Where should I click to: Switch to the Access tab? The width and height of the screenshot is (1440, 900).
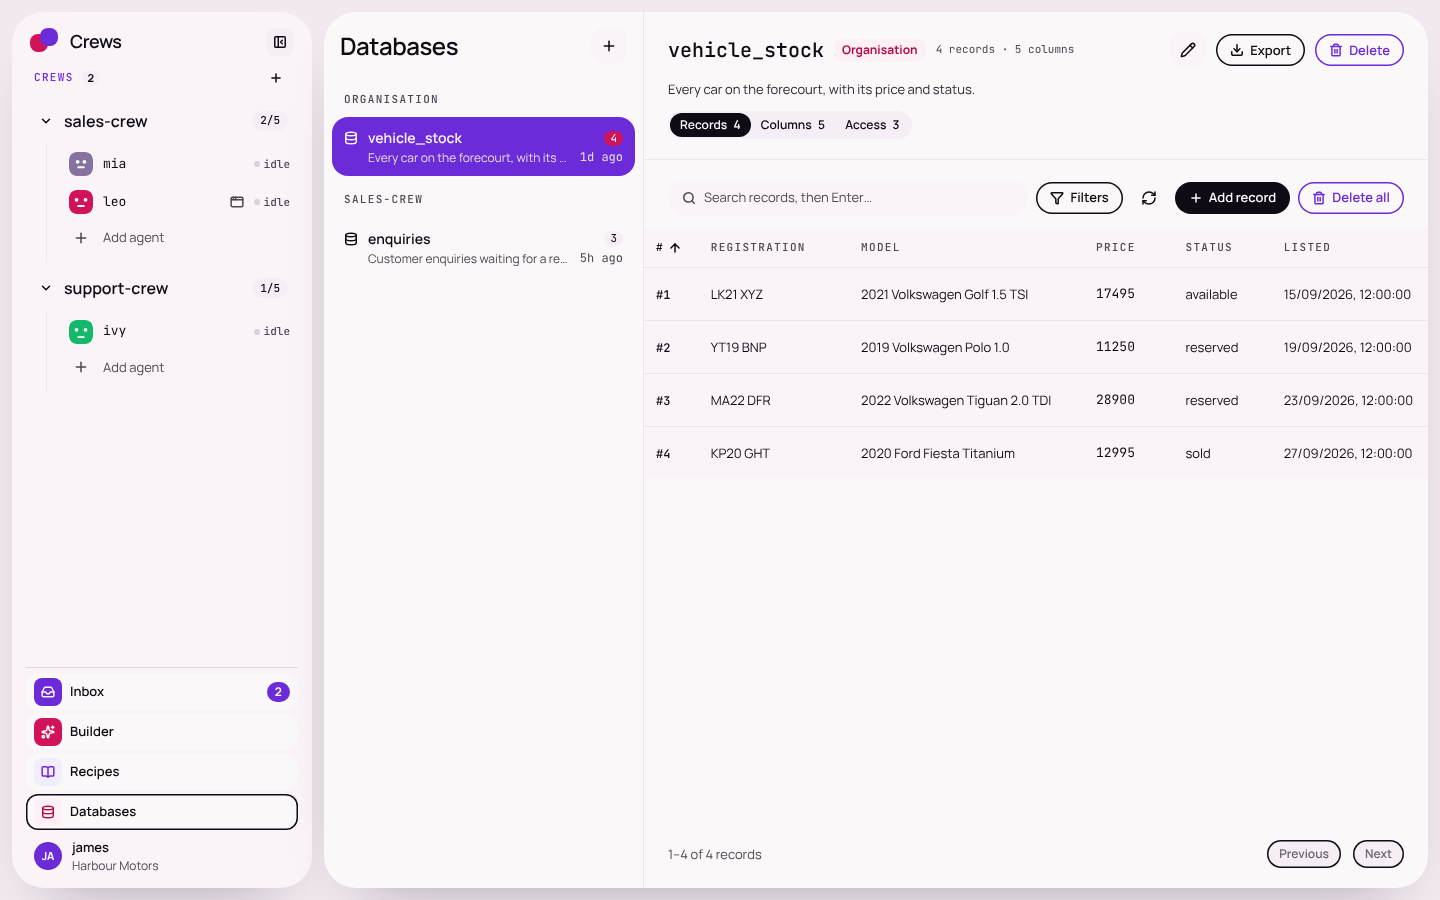tap(872, 125)
